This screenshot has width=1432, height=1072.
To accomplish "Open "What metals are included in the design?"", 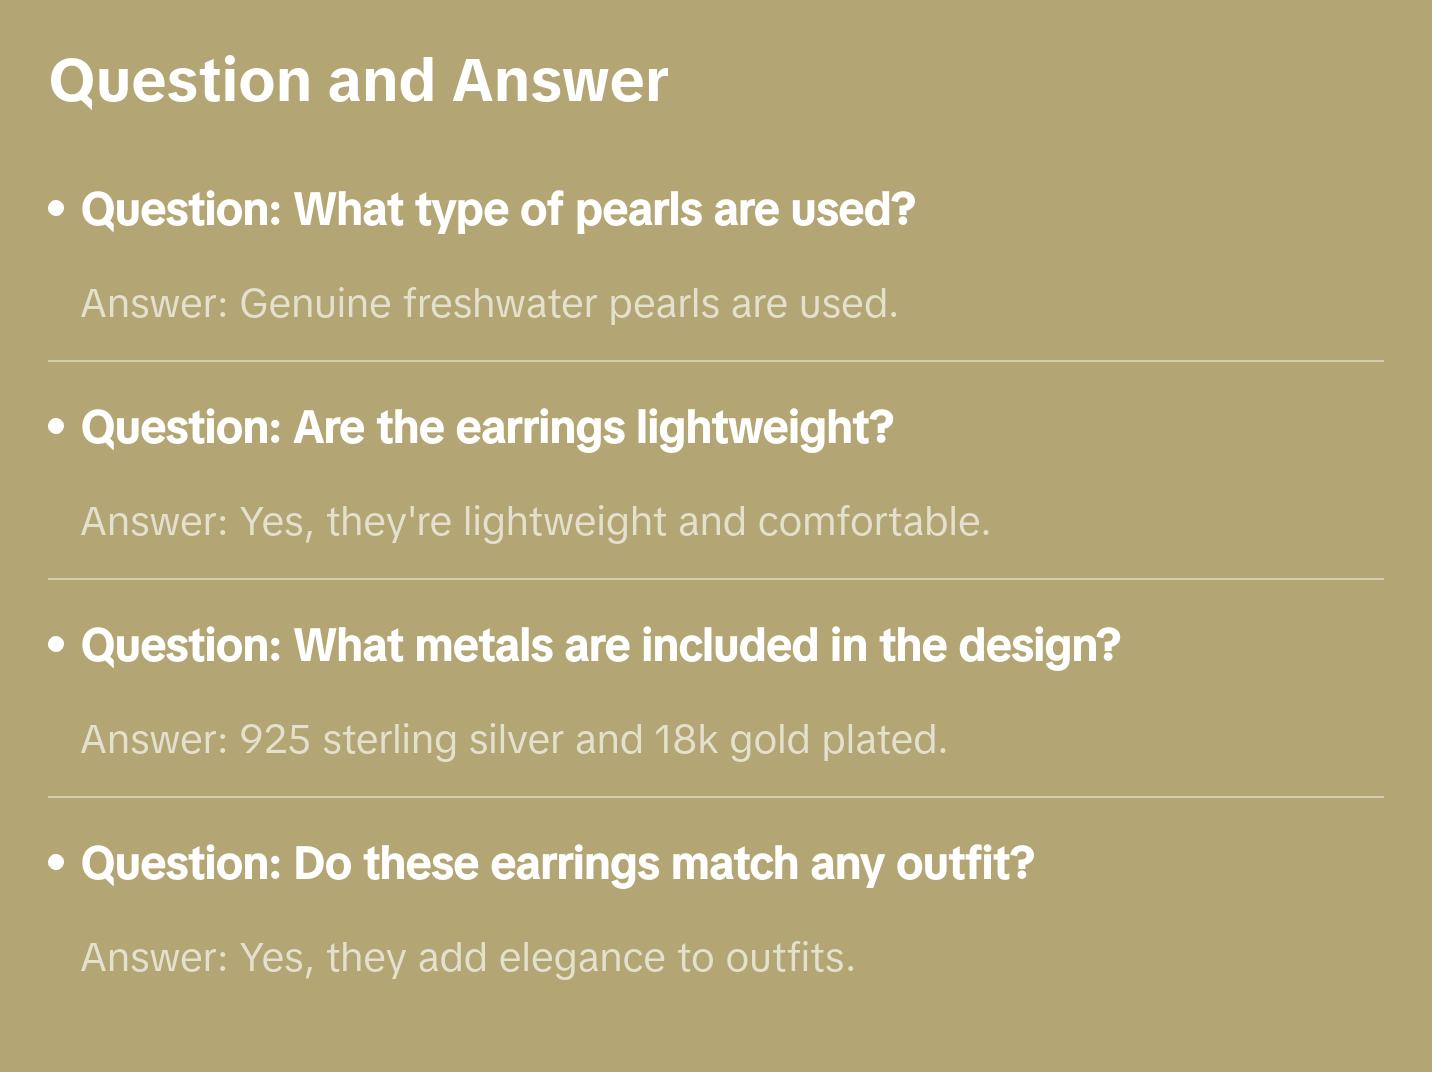I will pyautogui.click(x=600, y=646).
